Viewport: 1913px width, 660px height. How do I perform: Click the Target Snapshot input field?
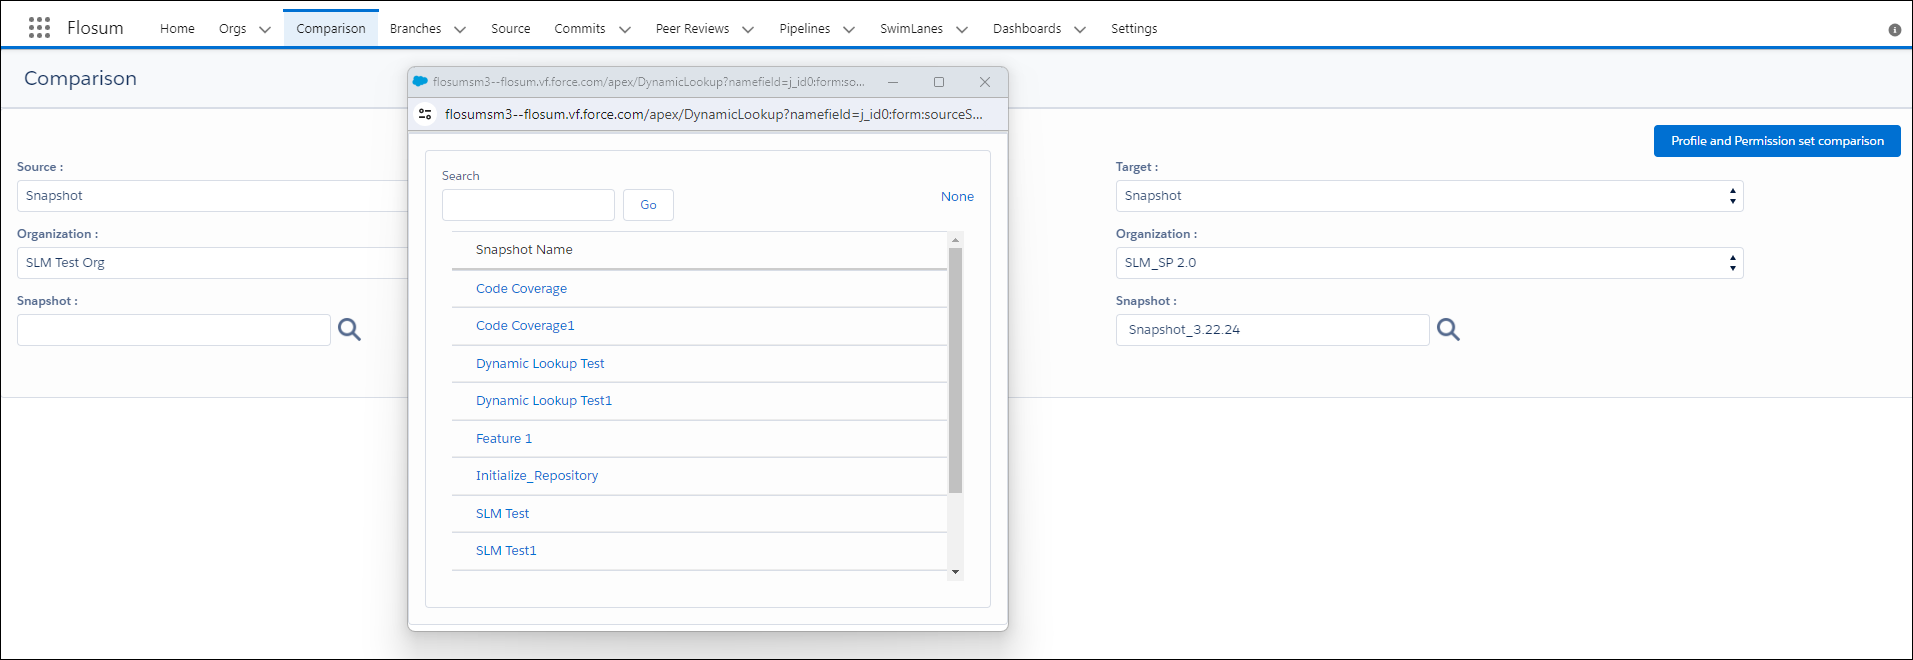point(1272,330)
